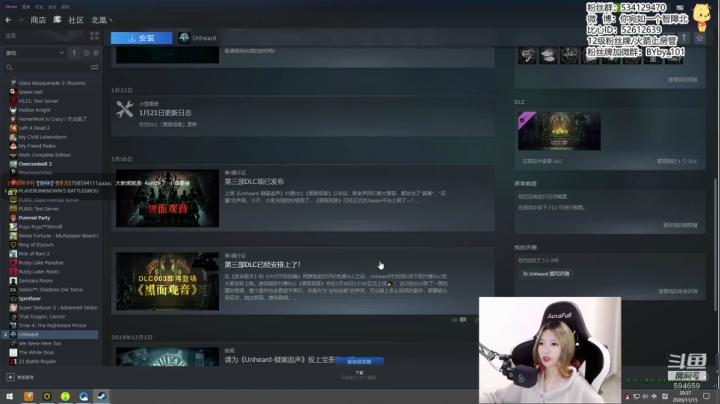
Task: Select Rusty Lake Paradise
Action: 41,263
